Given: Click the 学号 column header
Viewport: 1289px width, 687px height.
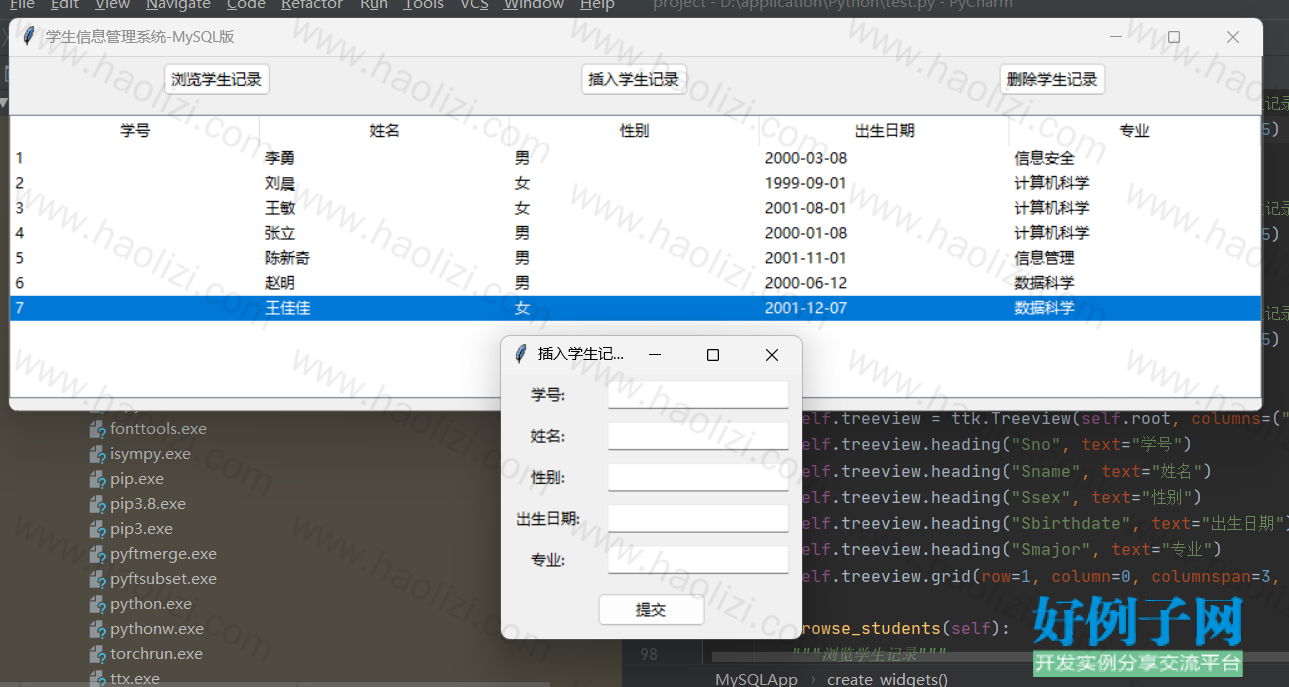Looking at the screenshot, I should 135,131.
